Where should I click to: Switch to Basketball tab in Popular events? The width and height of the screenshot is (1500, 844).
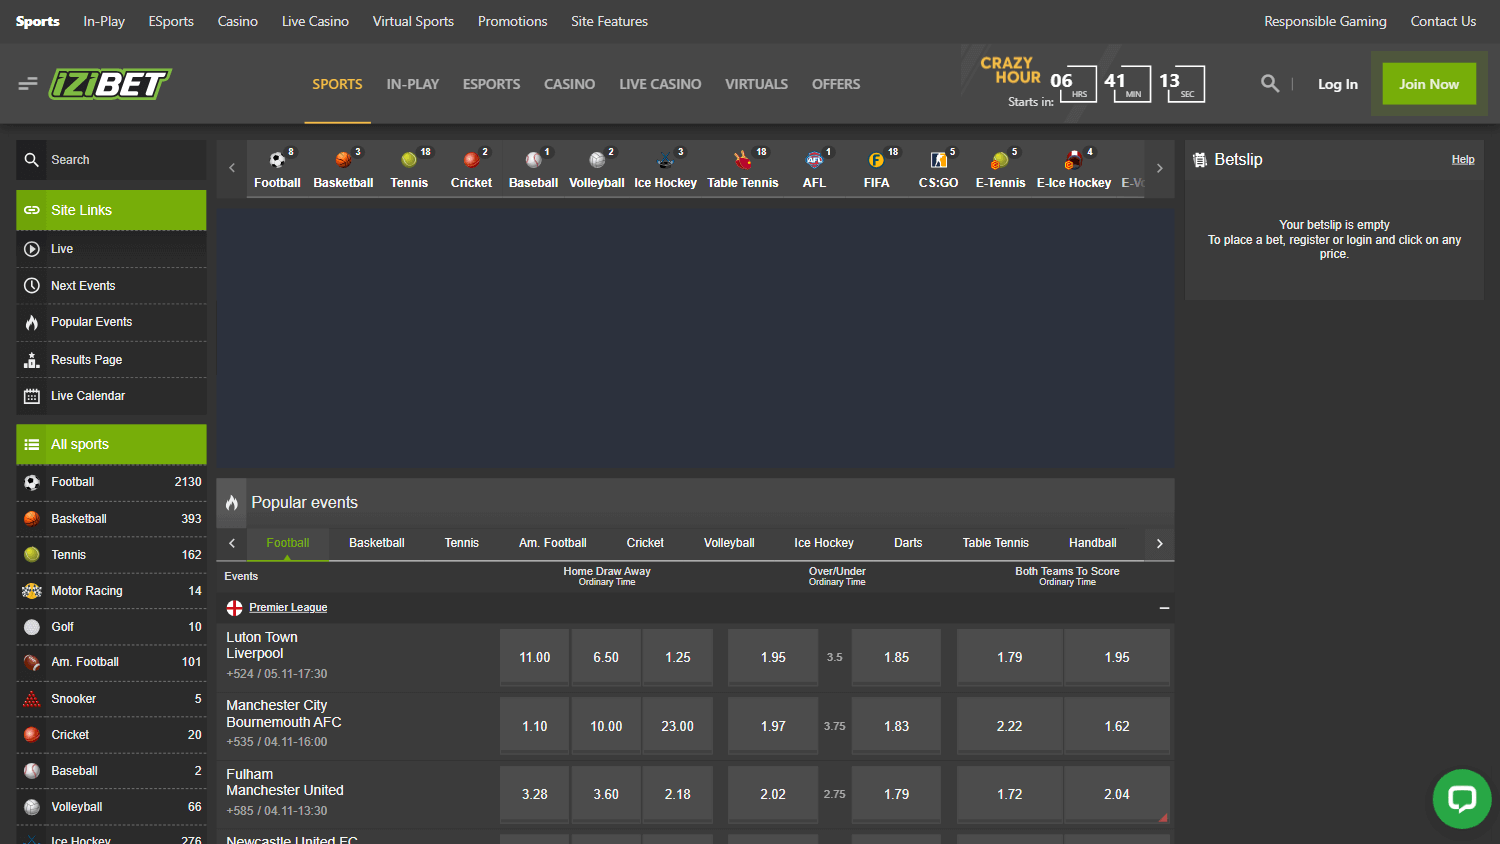click(376, 543)
